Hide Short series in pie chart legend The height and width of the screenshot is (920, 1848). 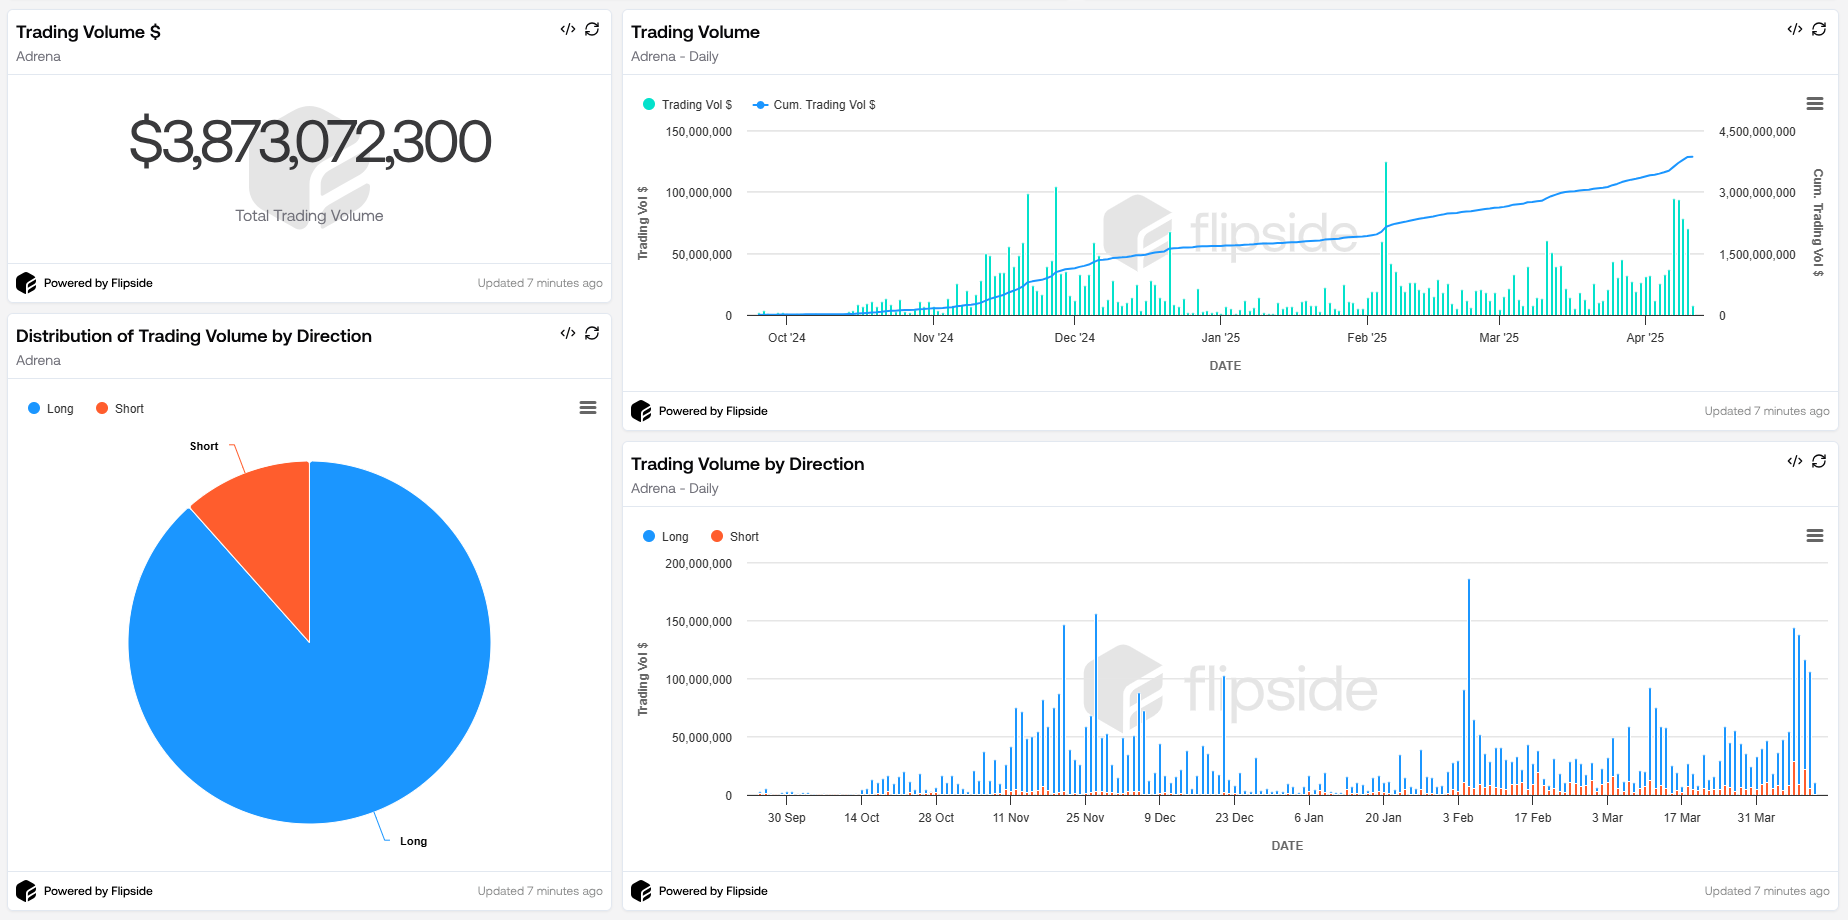click(x=120, y=409)
